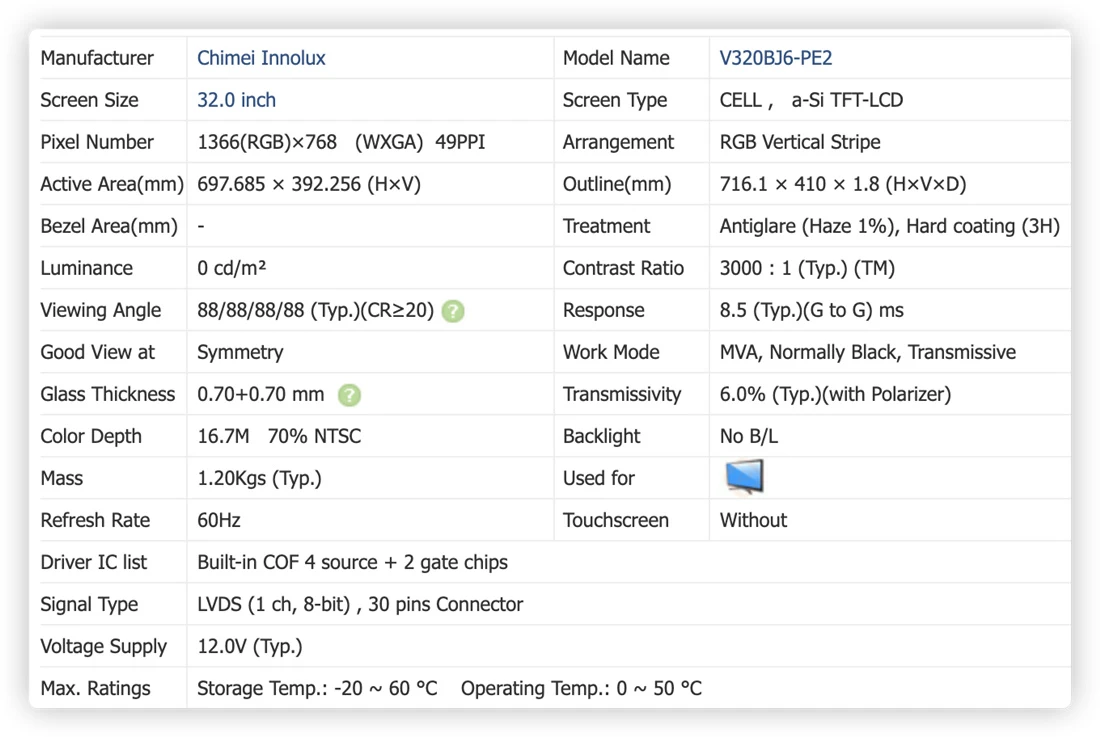Select the 12.0V voltage supply value
This screenshot has height=737, width=1100.
[x=250, y=647]
